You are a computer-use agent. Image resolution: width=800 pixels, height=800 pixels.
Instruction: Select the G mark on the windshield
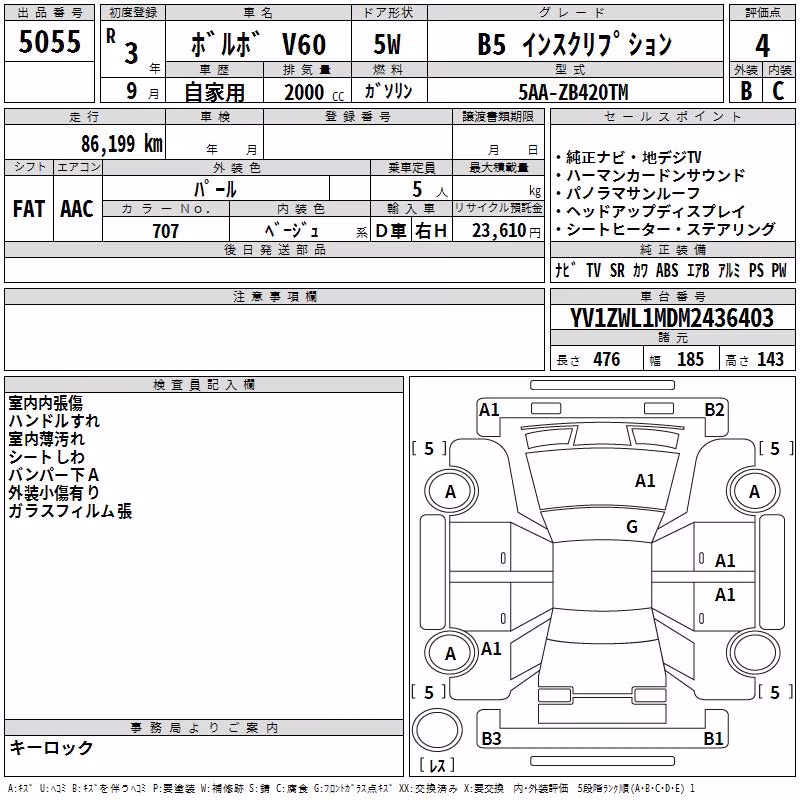(x=632, y=527)
